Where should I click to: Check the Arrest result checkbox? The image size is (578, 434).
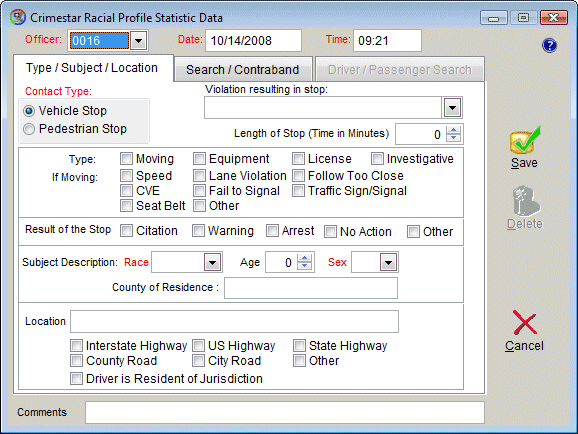(x=272, y=231)
